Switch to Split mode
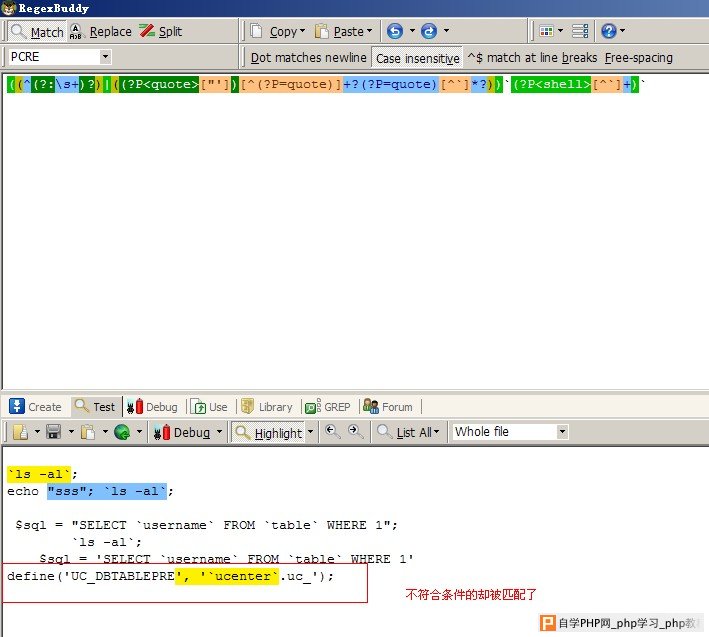 coord(161,31)
